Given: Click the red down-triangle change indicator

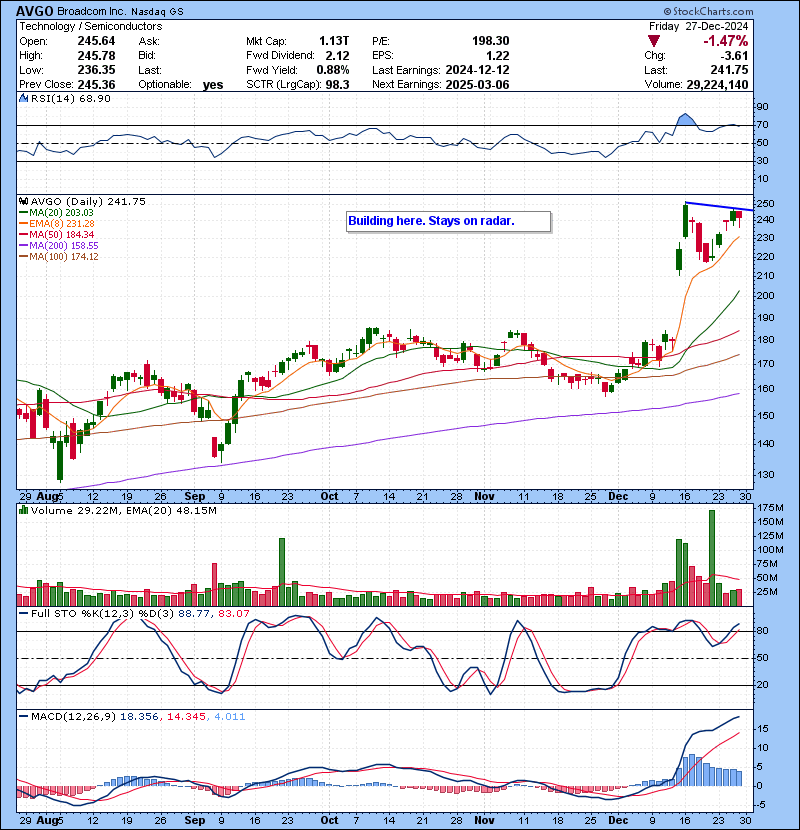Looking at the screenshot, I should pos(654,41).
